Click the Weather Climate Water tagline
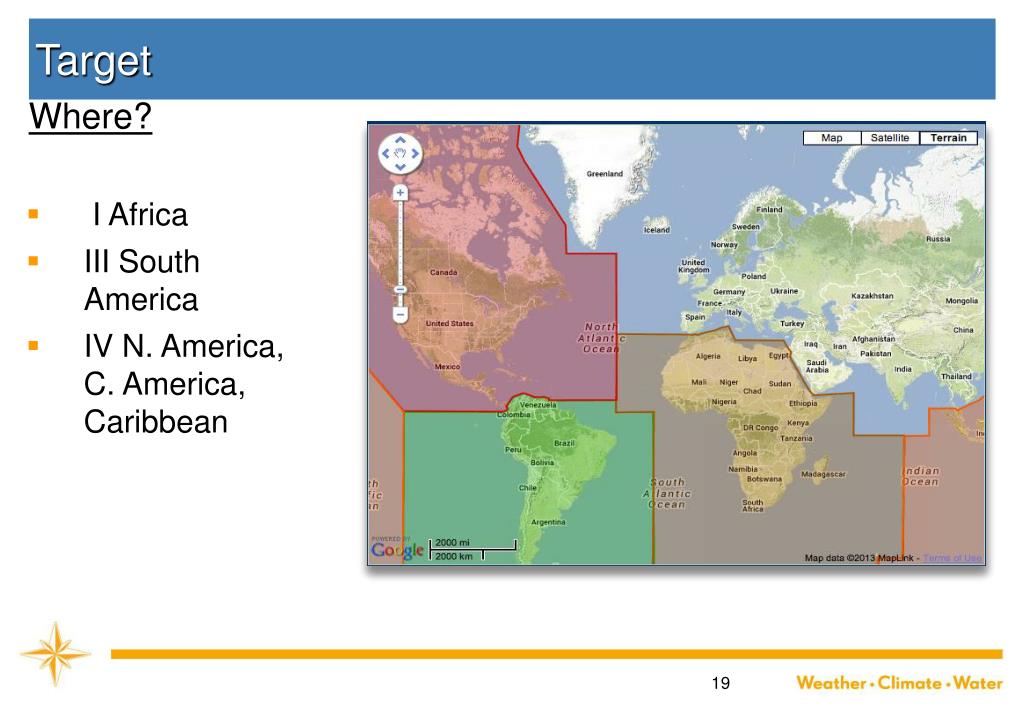Image resolution: width=1023 pixels, height=708 pixels. [899, 683]
